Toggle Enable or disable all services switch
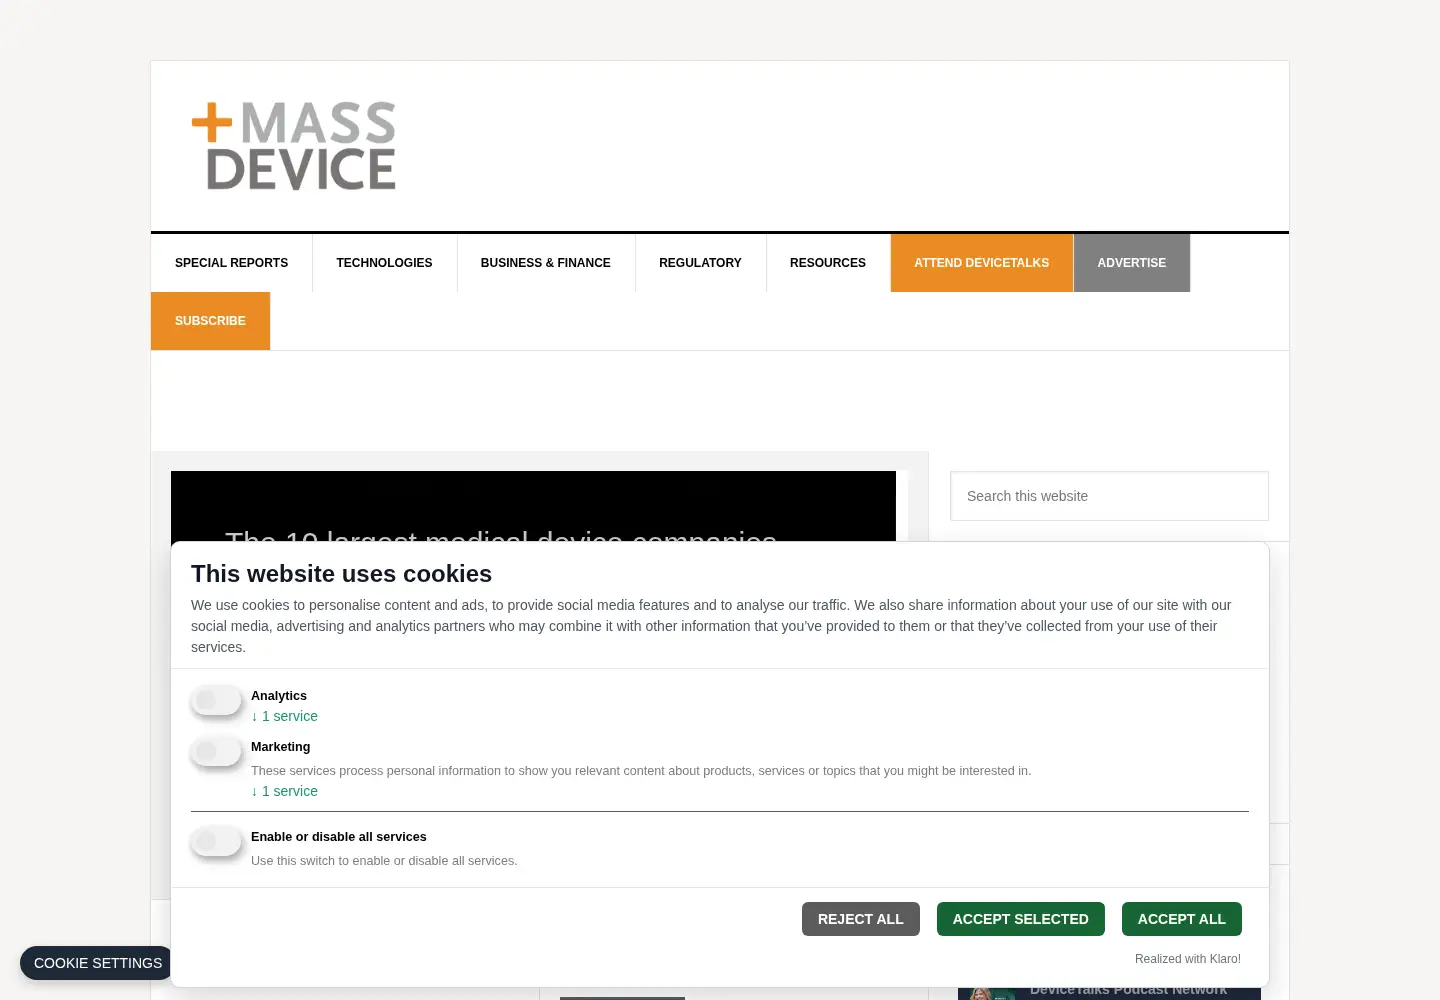 [x=216, y=841]
